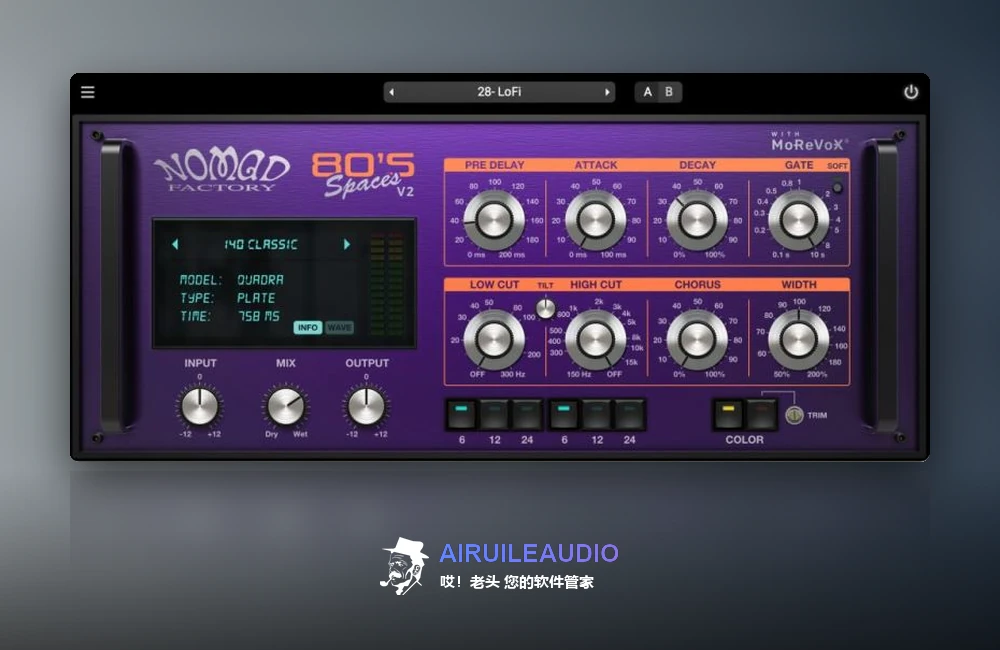Viewport: 1000px width, 650px height.
Task: Click the INPUT gain knob
Action: point(200,407)
